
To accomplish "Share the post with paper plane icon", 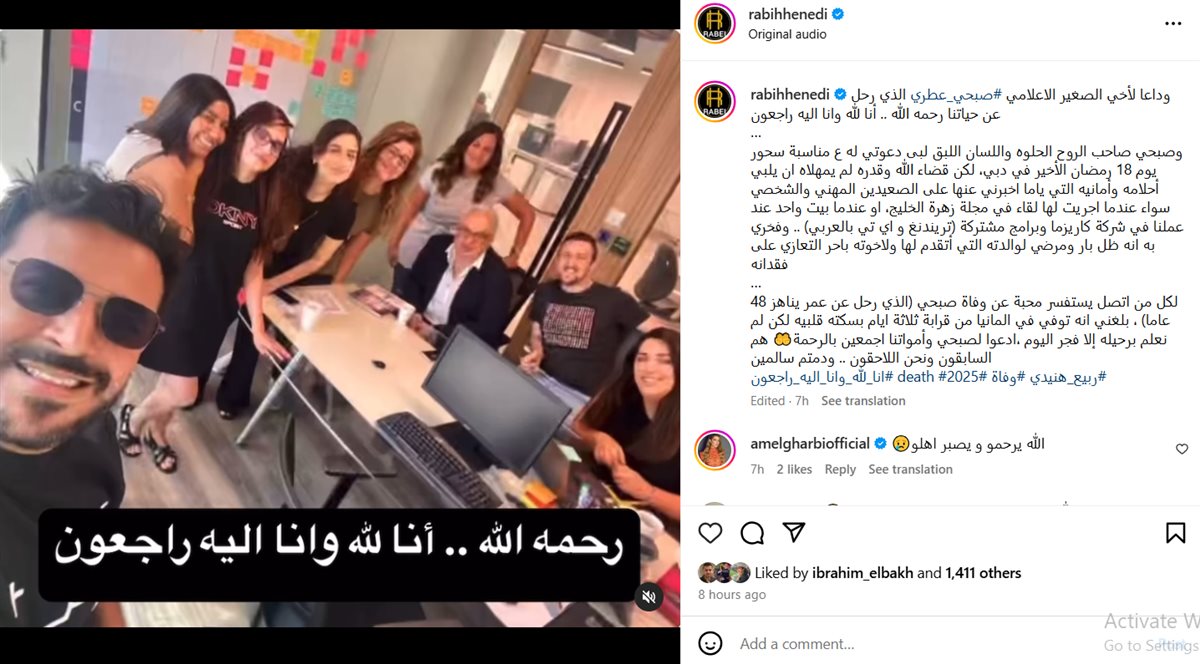I will pos(794,532).
